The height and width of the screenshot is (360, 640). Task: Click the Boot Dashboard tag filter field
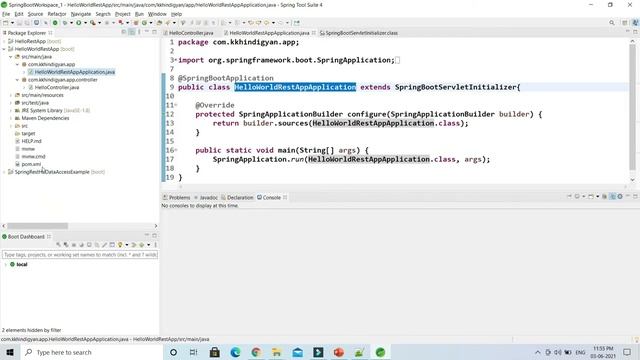tap(80, 255)
